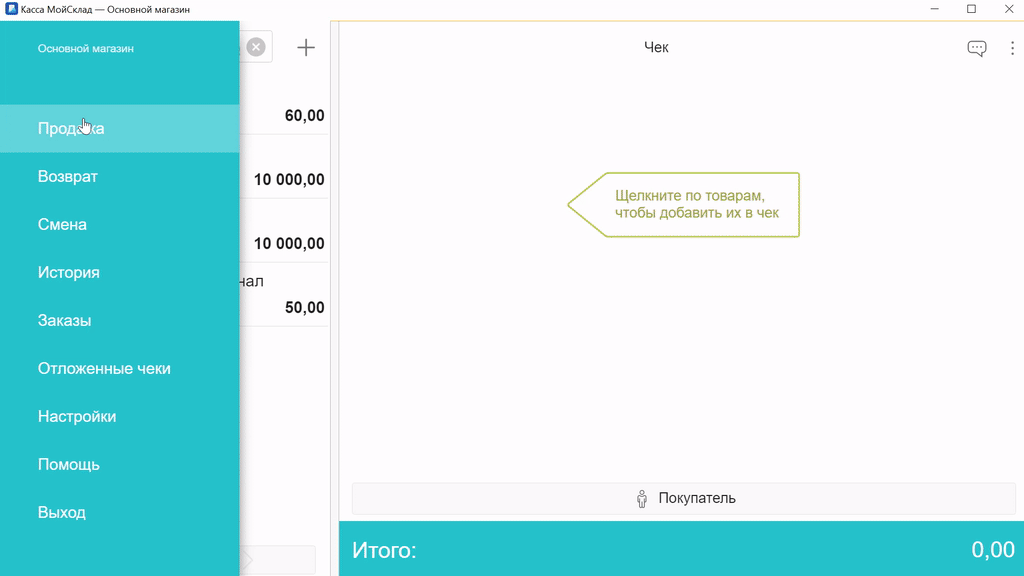Open the chat message icon
Image resolution: width=1024 pixels, height=576 pixels.
point(976,48)
